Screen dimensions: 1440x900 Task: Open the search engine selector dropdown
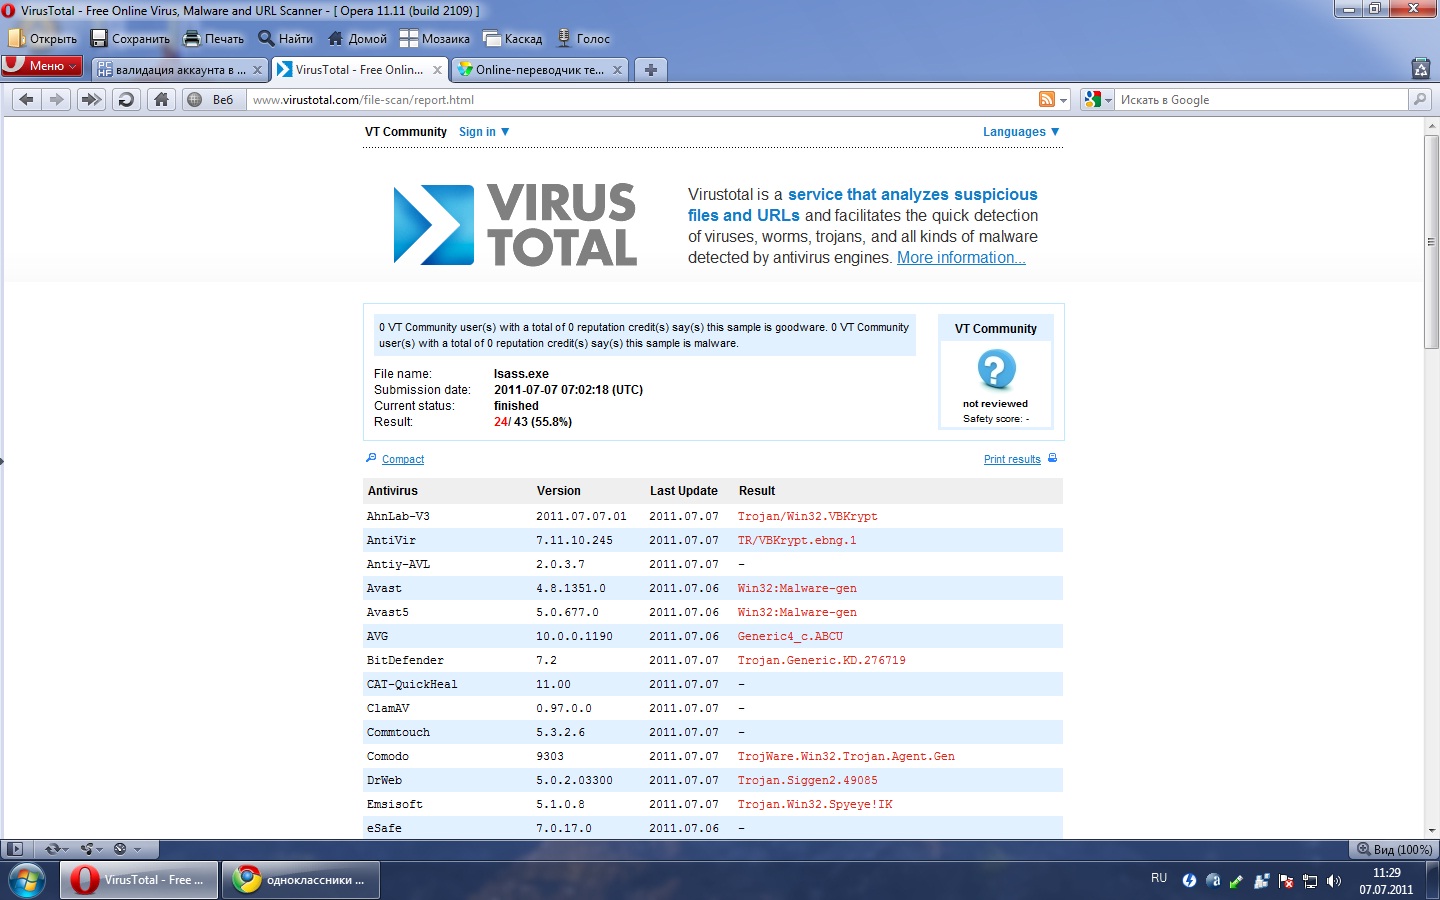click(x=1097, y=99)
